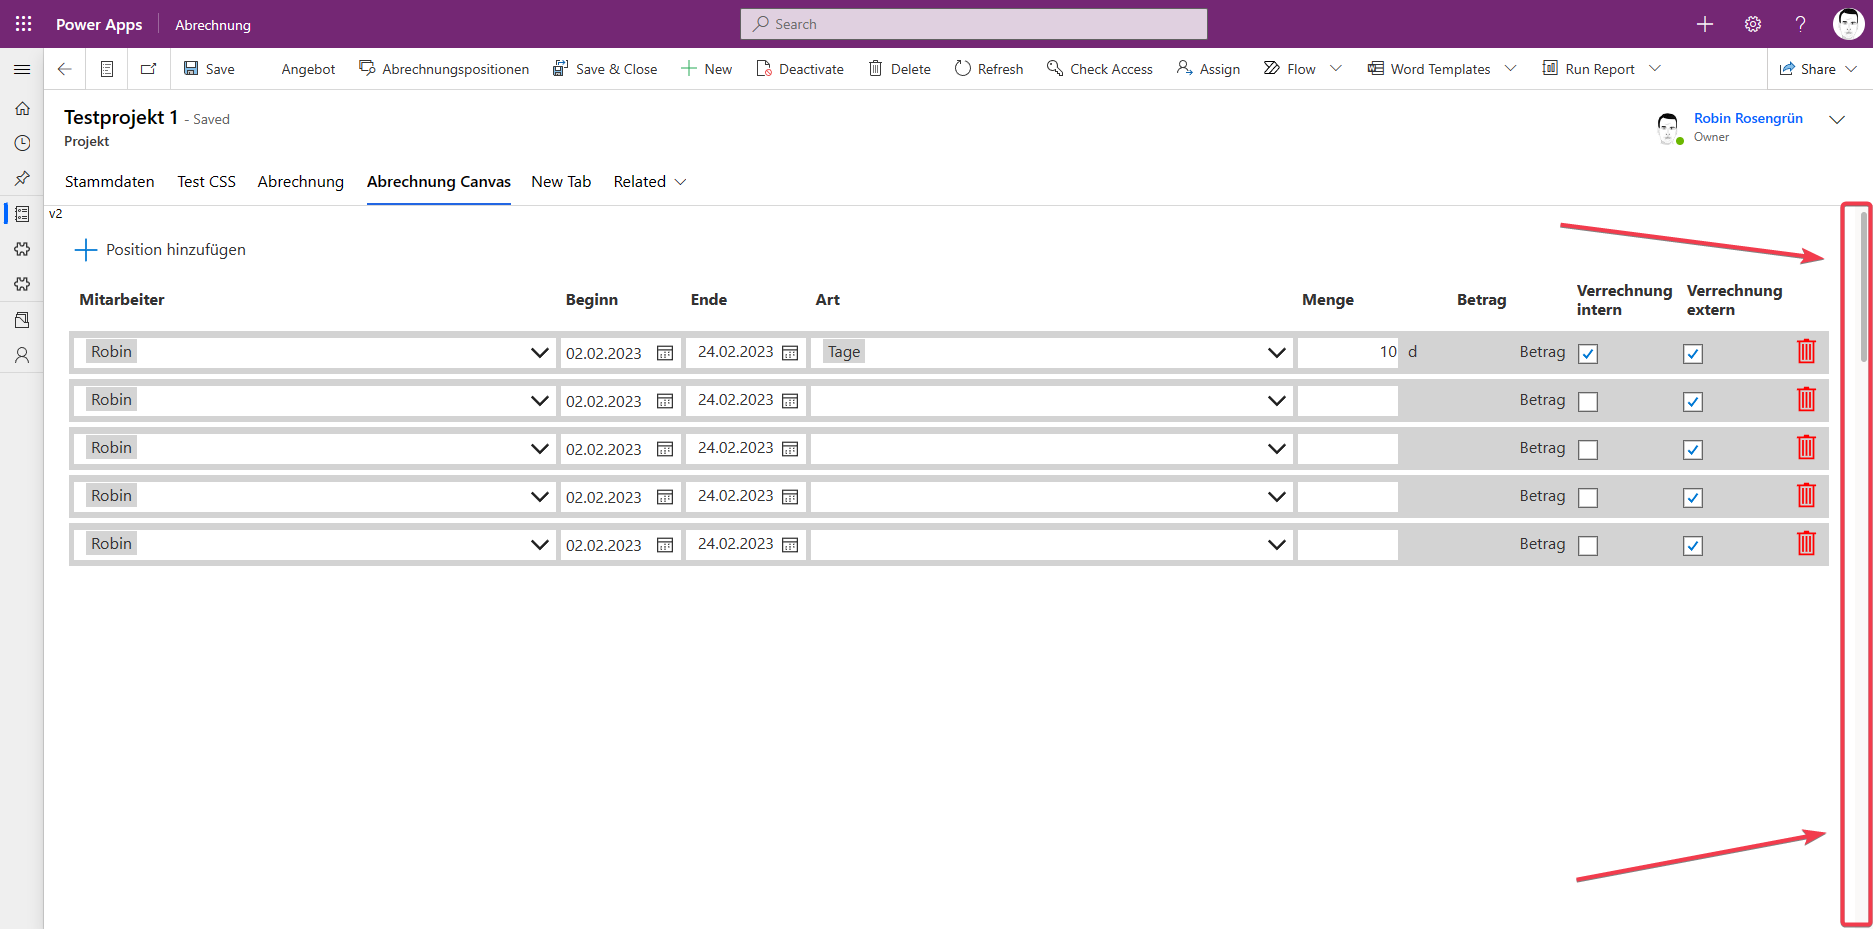The width and height of the screenshot is (1873, 929).
Task: Expand the owner header chevron
Action: pyautogui.click(x=1837, y=119)
